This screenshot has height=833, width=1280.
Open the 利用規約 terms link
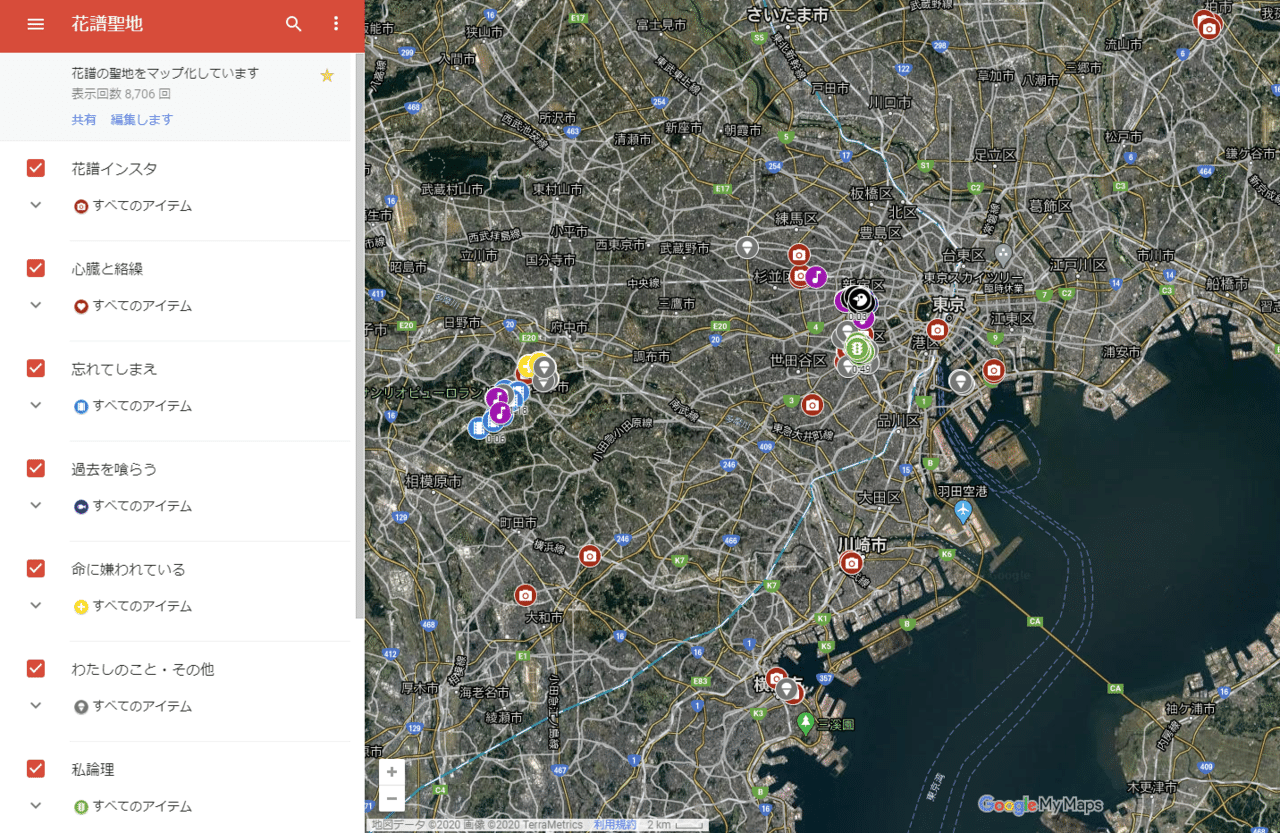[x=615, y=825]
